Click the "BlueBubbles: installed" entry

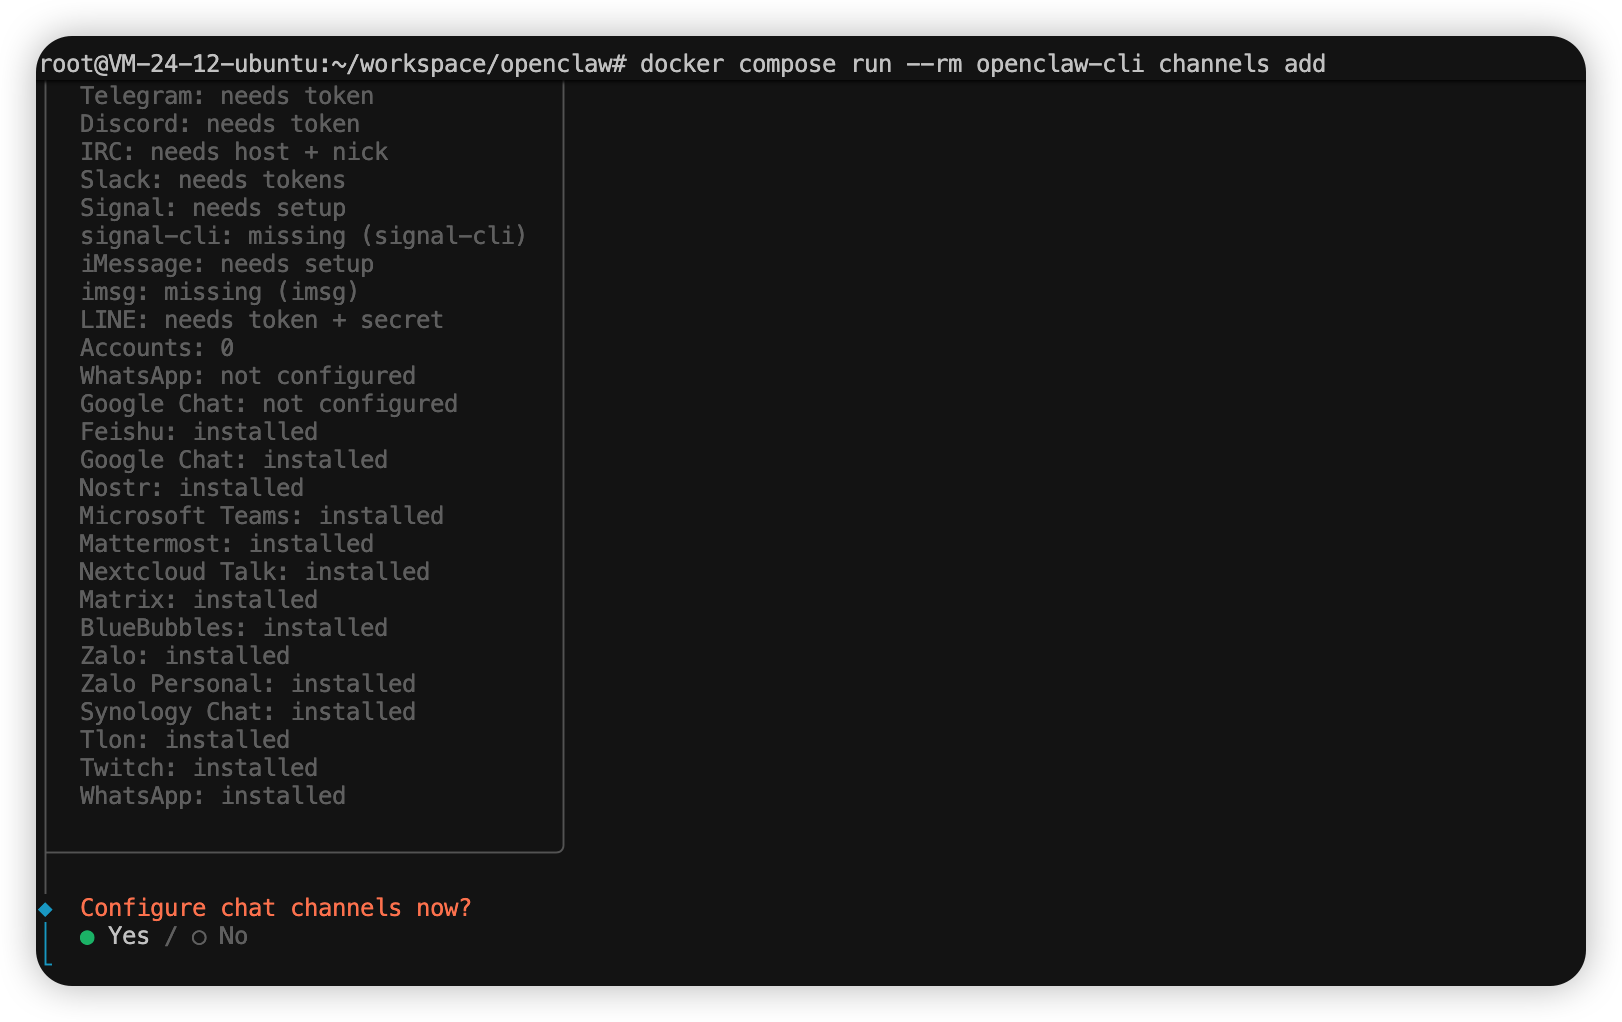pos(233,628)
